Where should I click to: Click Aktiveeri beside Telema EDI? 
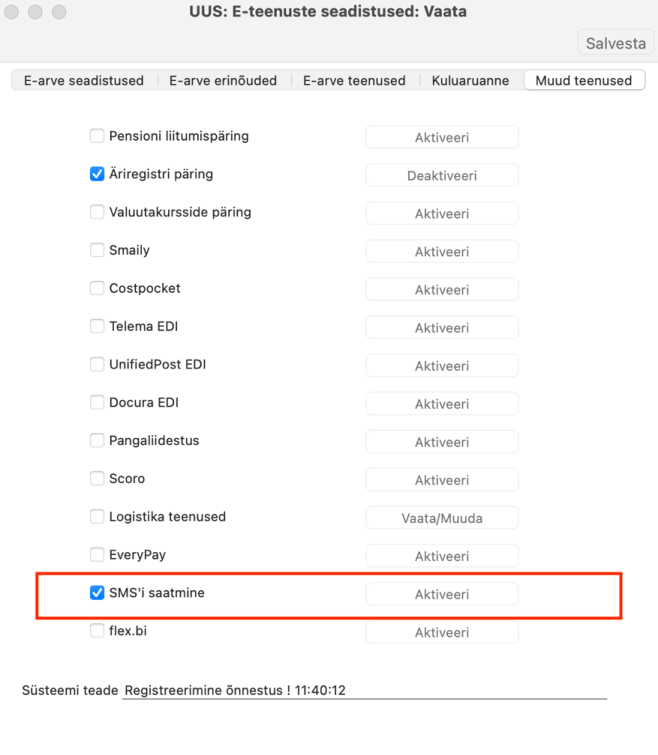pyautogui.click(x=442, y=327)
